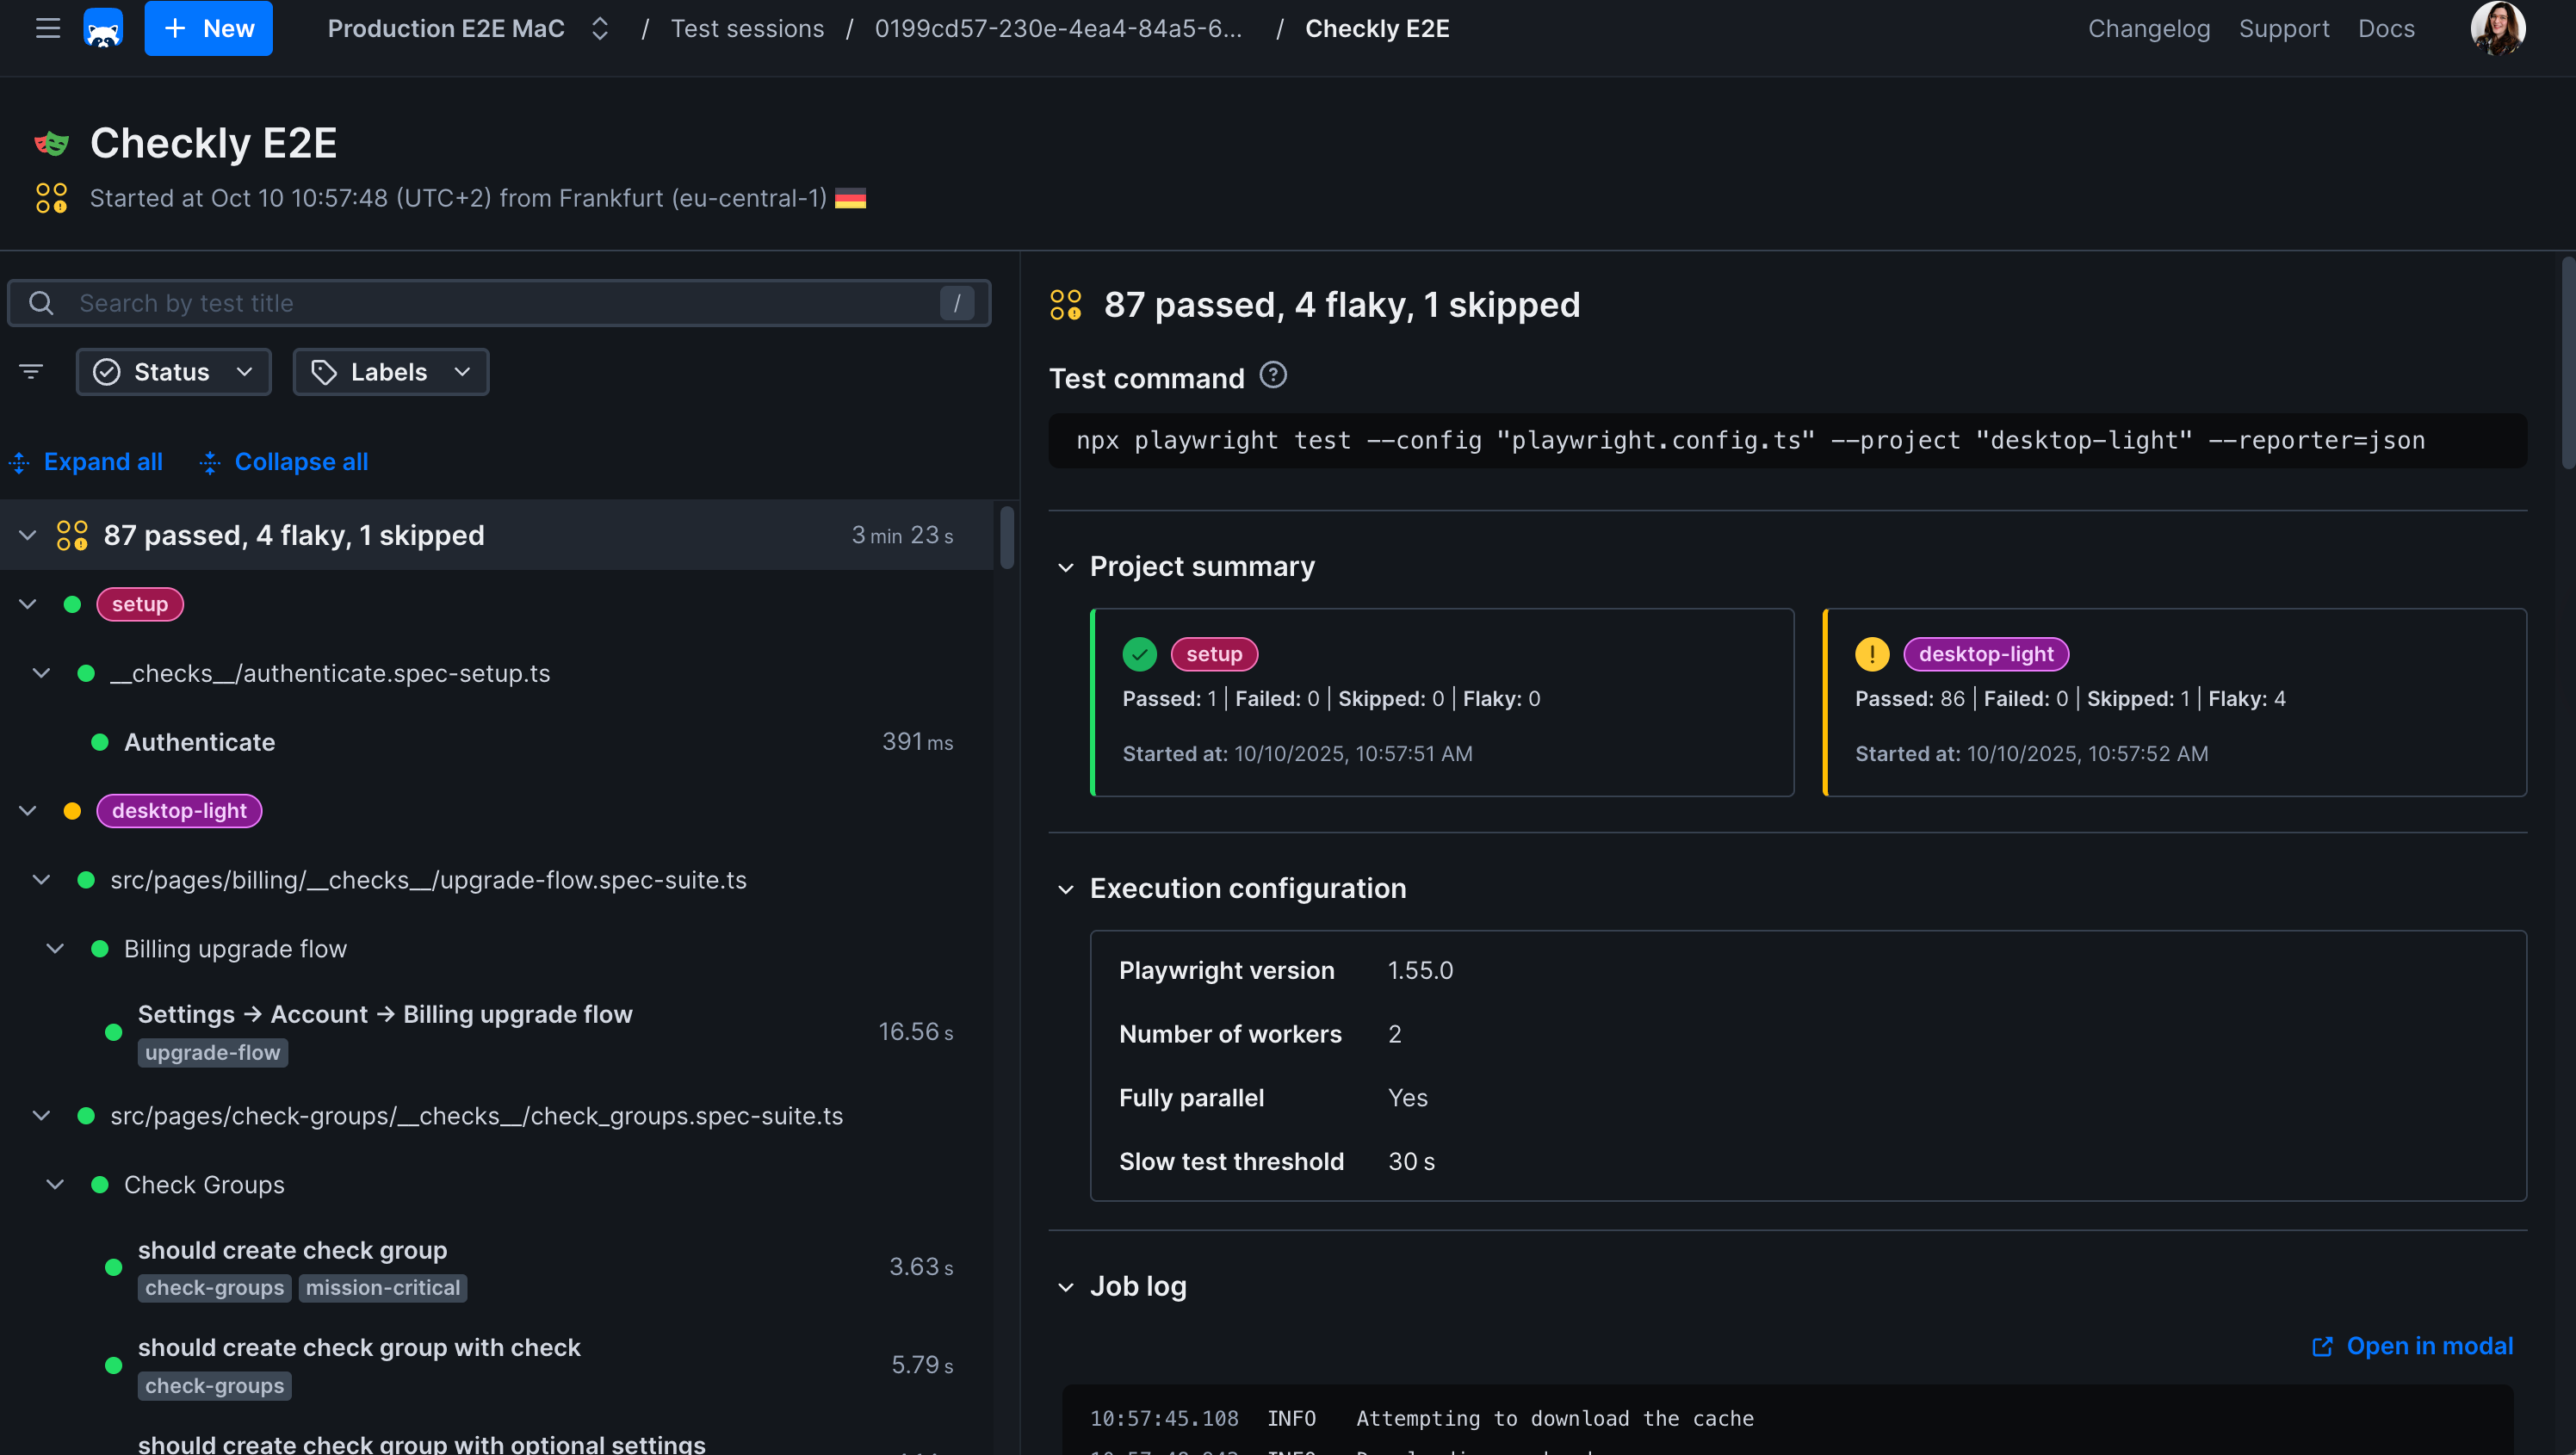Click the green dot beside authenticate.spec-setup.ts
The width and height of the screenshot is (2576, 1455).
86,673
